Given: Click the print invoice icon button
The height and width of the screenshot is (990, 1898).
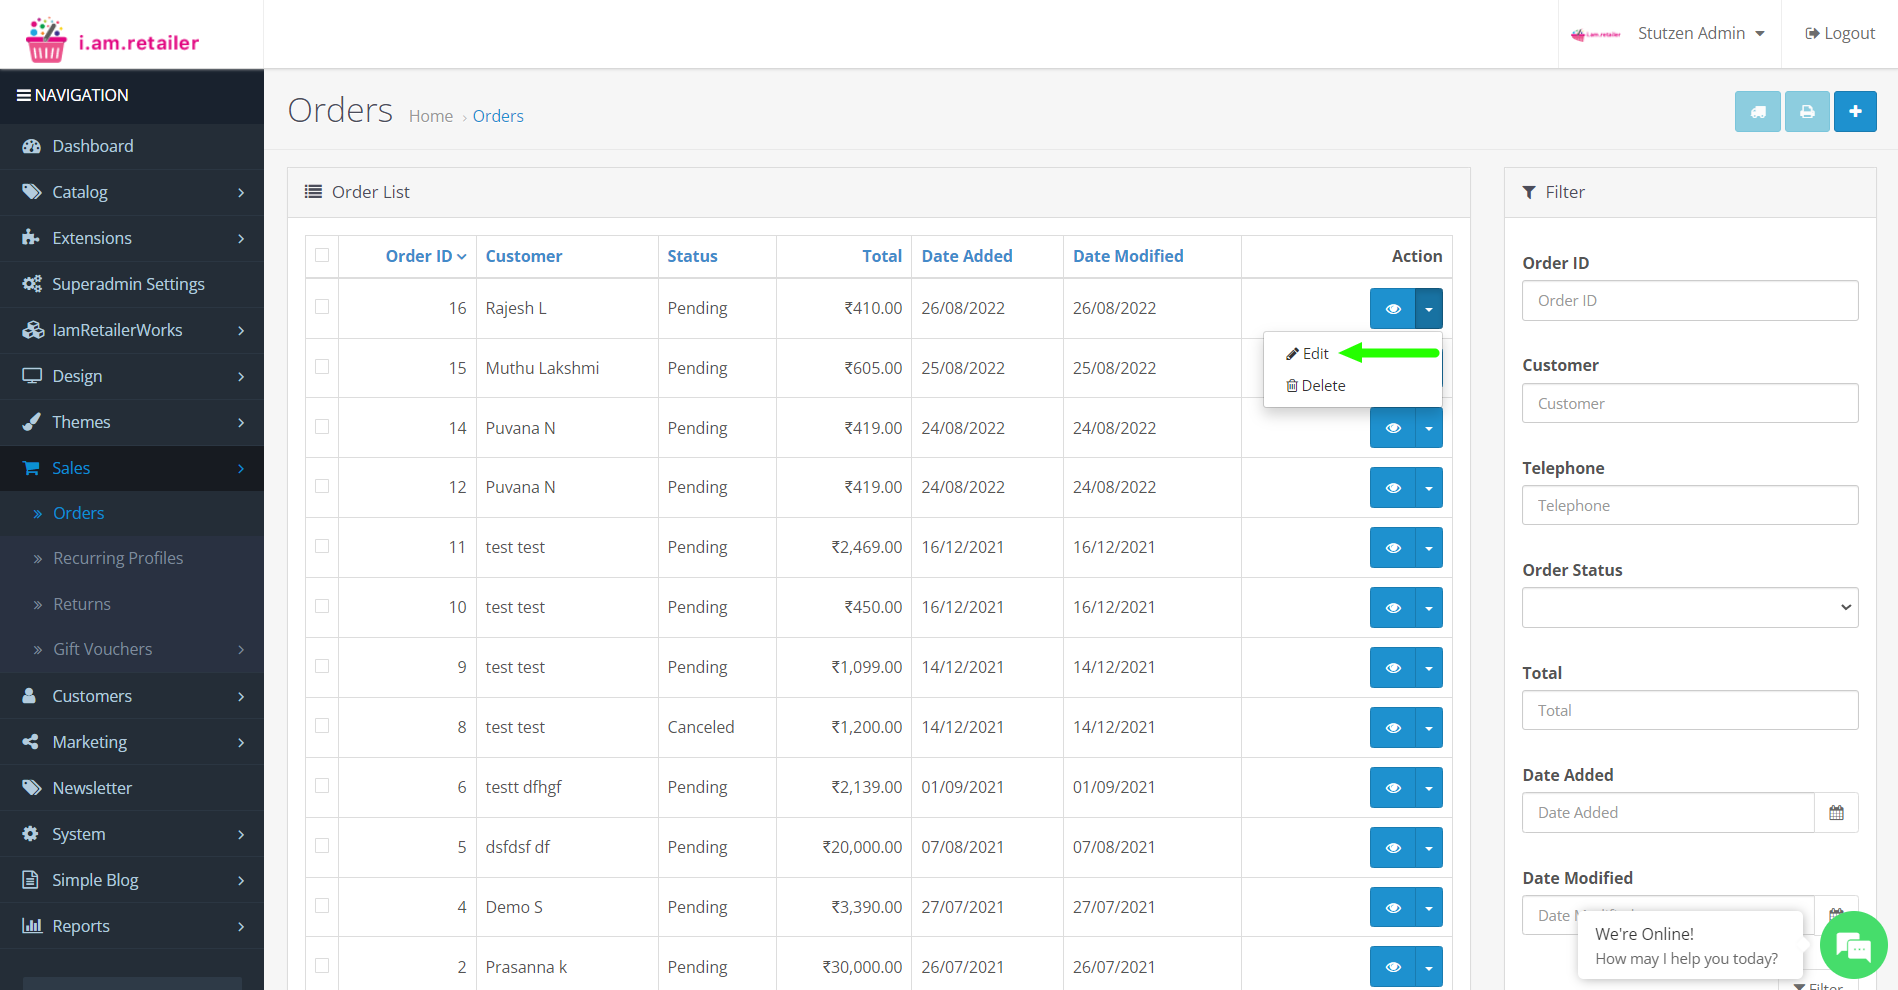Looking at the screenshot, I should pyautogui.click(x=1807, y=112).
